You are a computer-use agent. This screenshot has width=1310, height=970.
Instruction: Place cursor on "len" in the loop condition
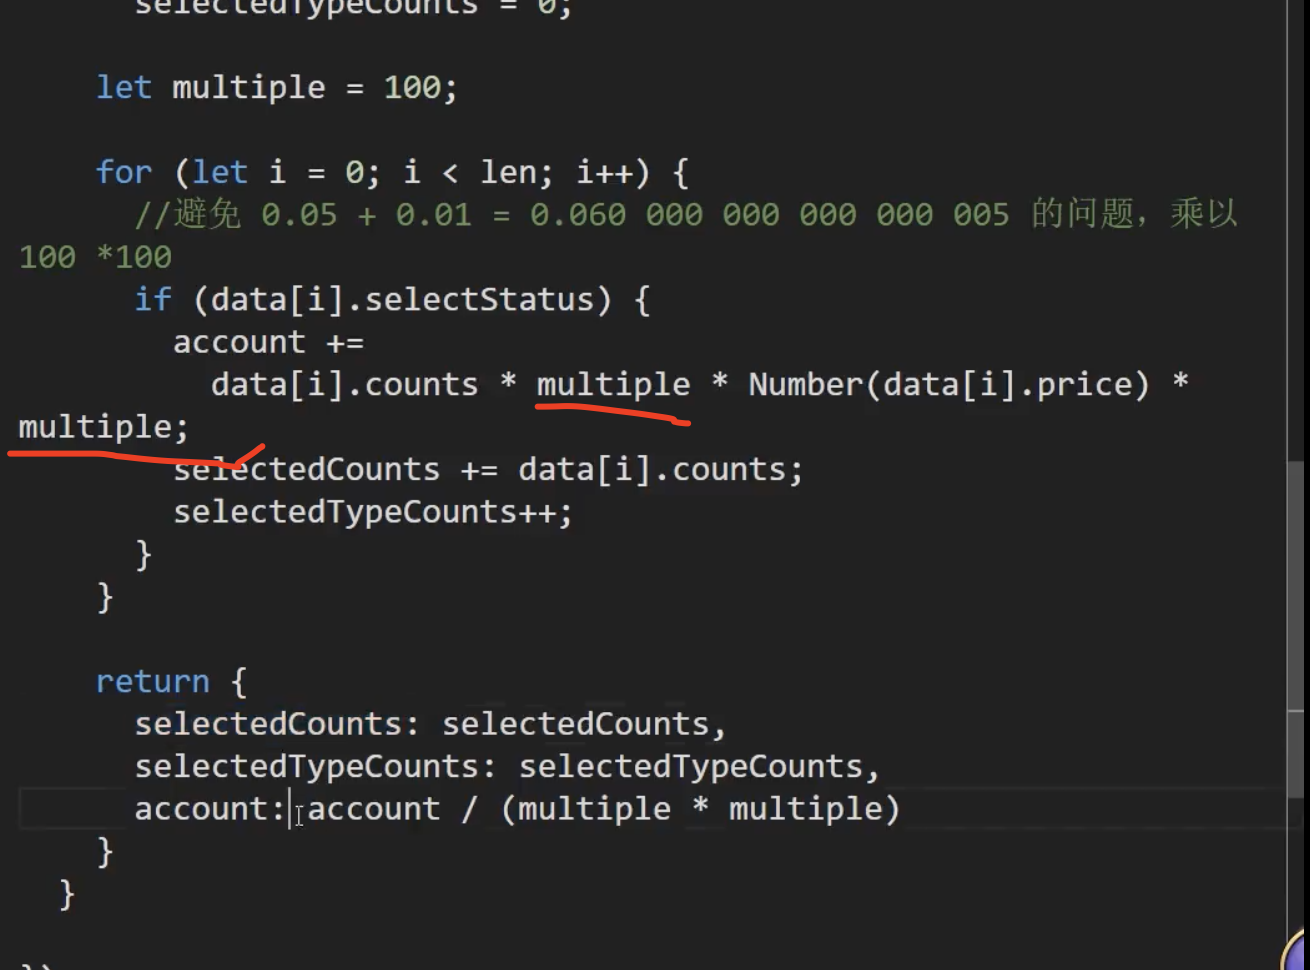coord(508,172)
